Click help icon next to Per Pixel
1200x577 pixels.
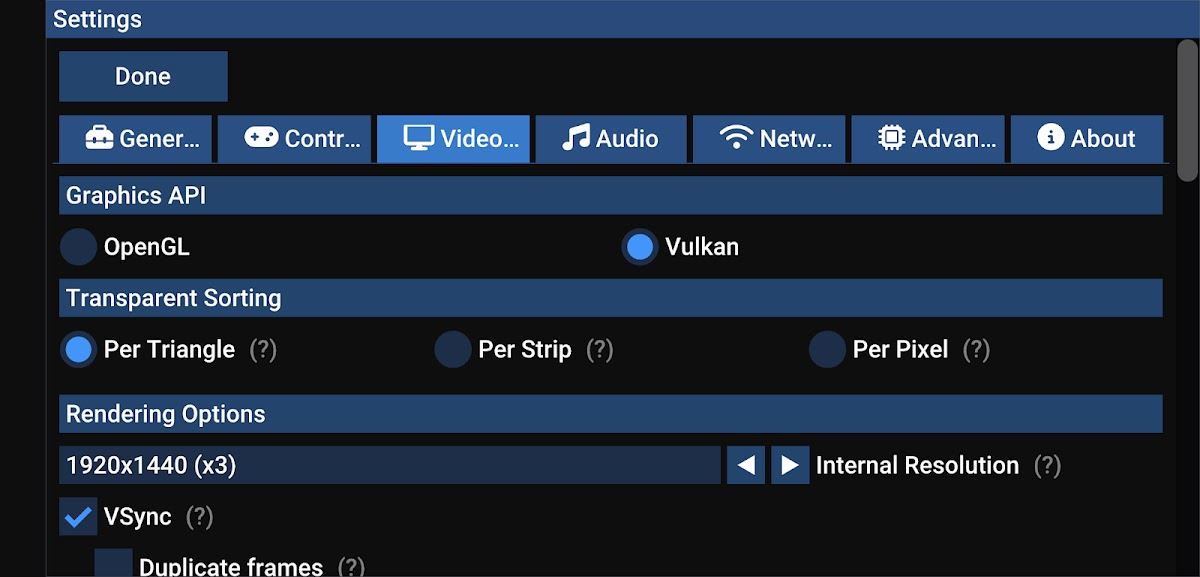pyautogui.click(x=976, y=350)
